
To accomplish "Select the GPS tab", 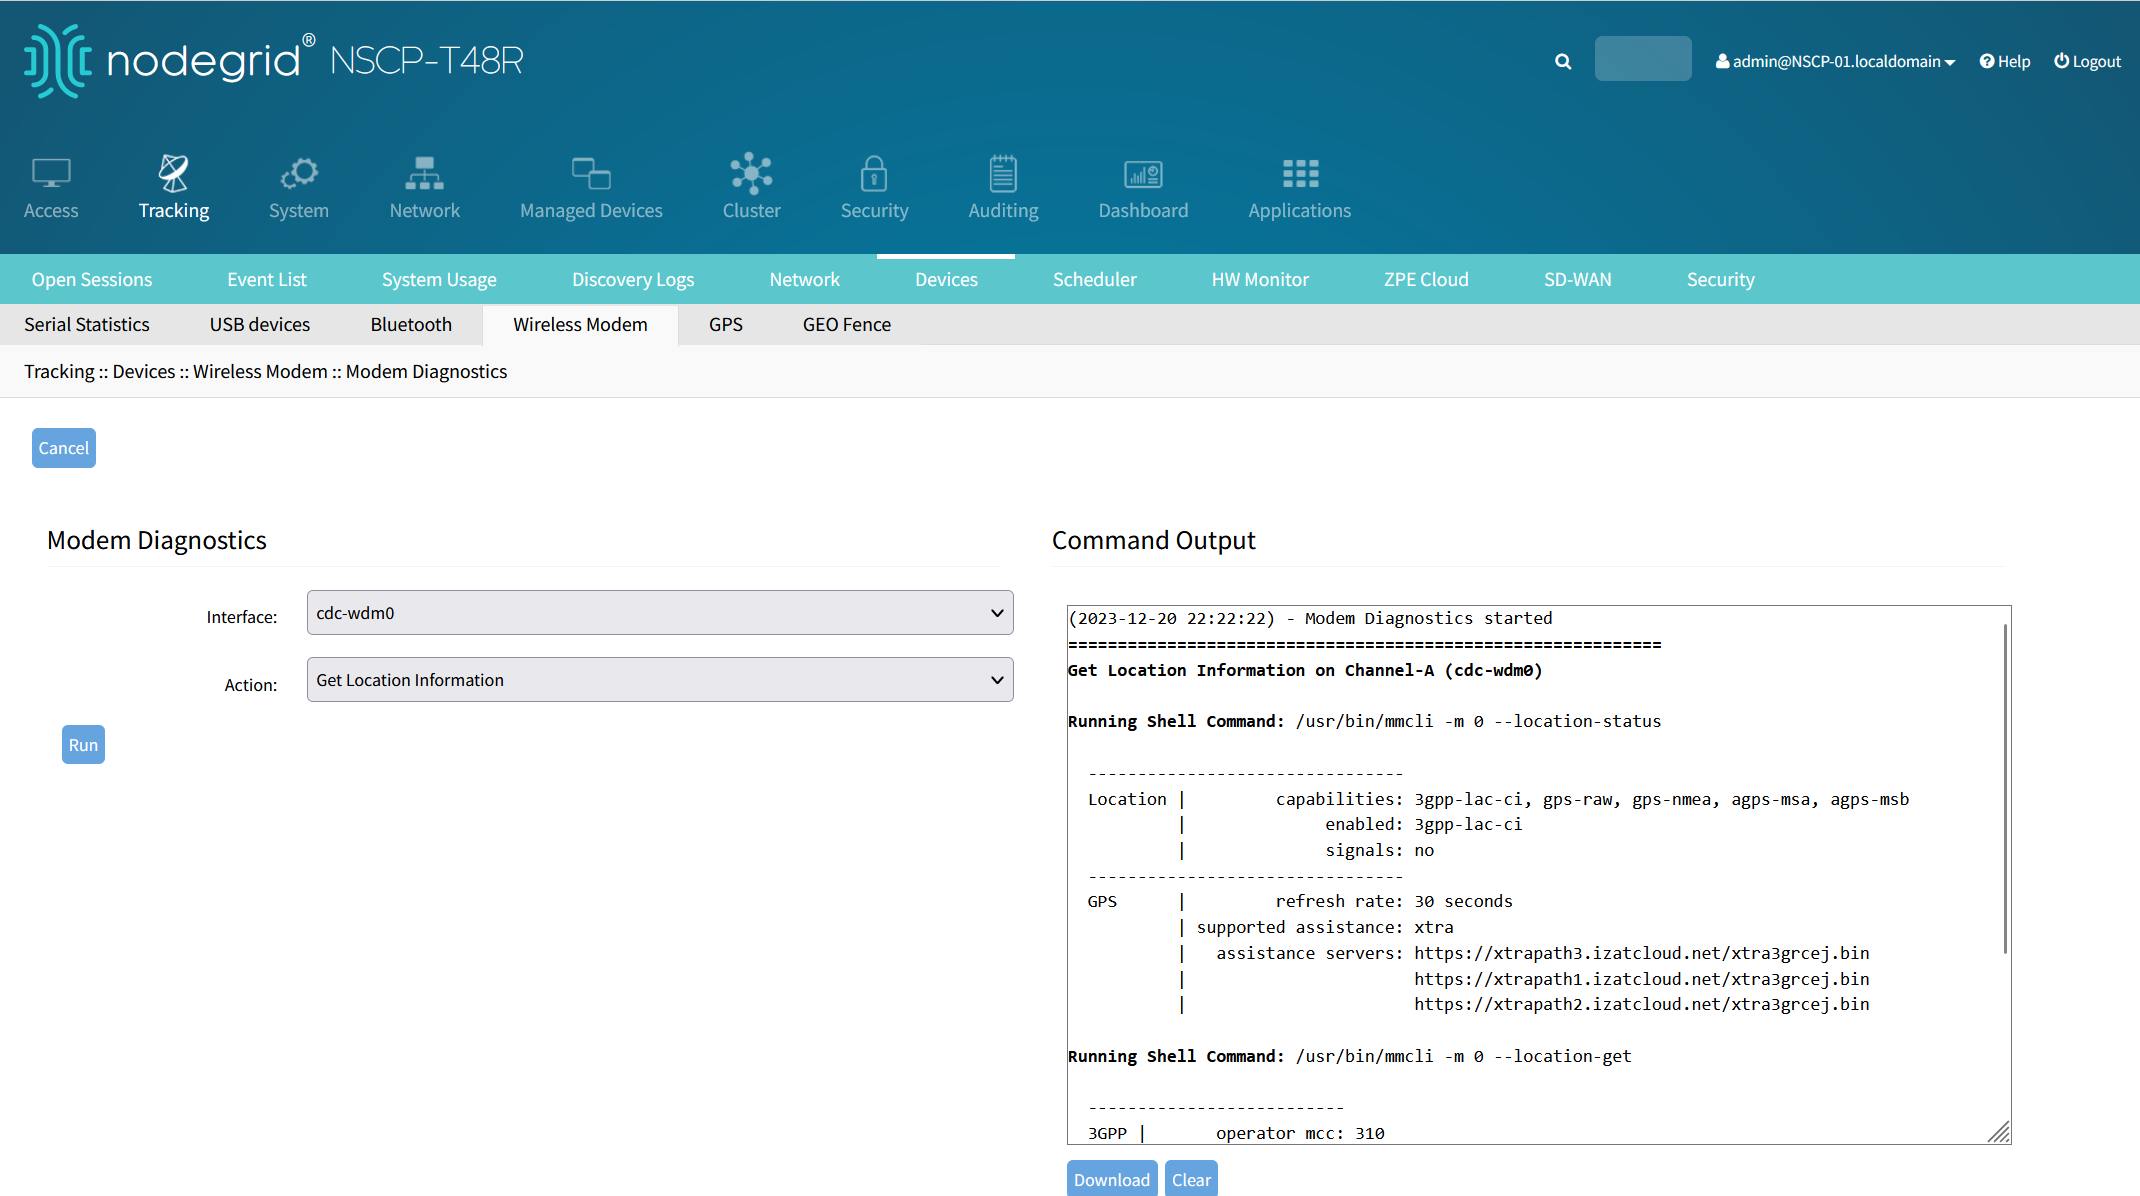I will pyautogui.click(x=726, y=325).
